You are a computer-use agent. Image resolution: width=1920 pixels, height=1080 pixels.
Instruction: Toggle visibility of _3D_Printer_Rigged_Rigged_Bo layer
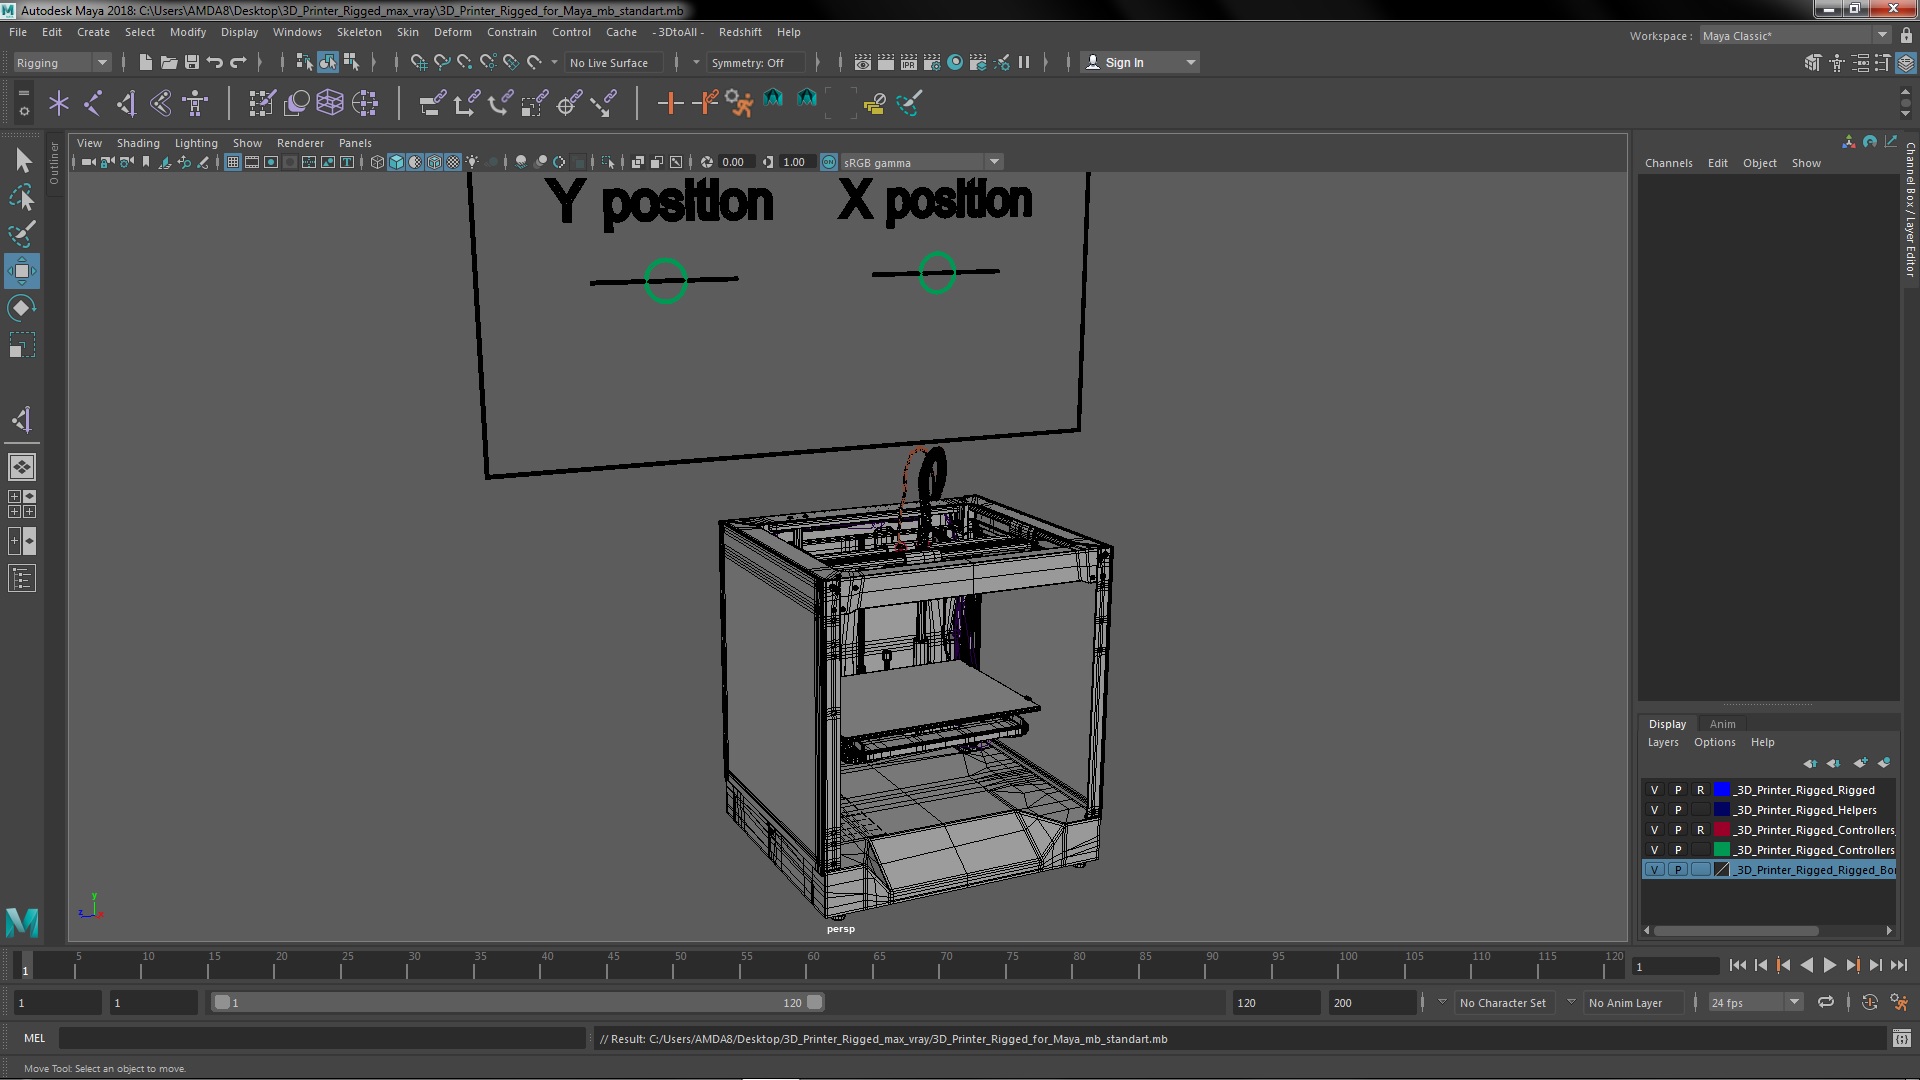[x=1654, y=870]
